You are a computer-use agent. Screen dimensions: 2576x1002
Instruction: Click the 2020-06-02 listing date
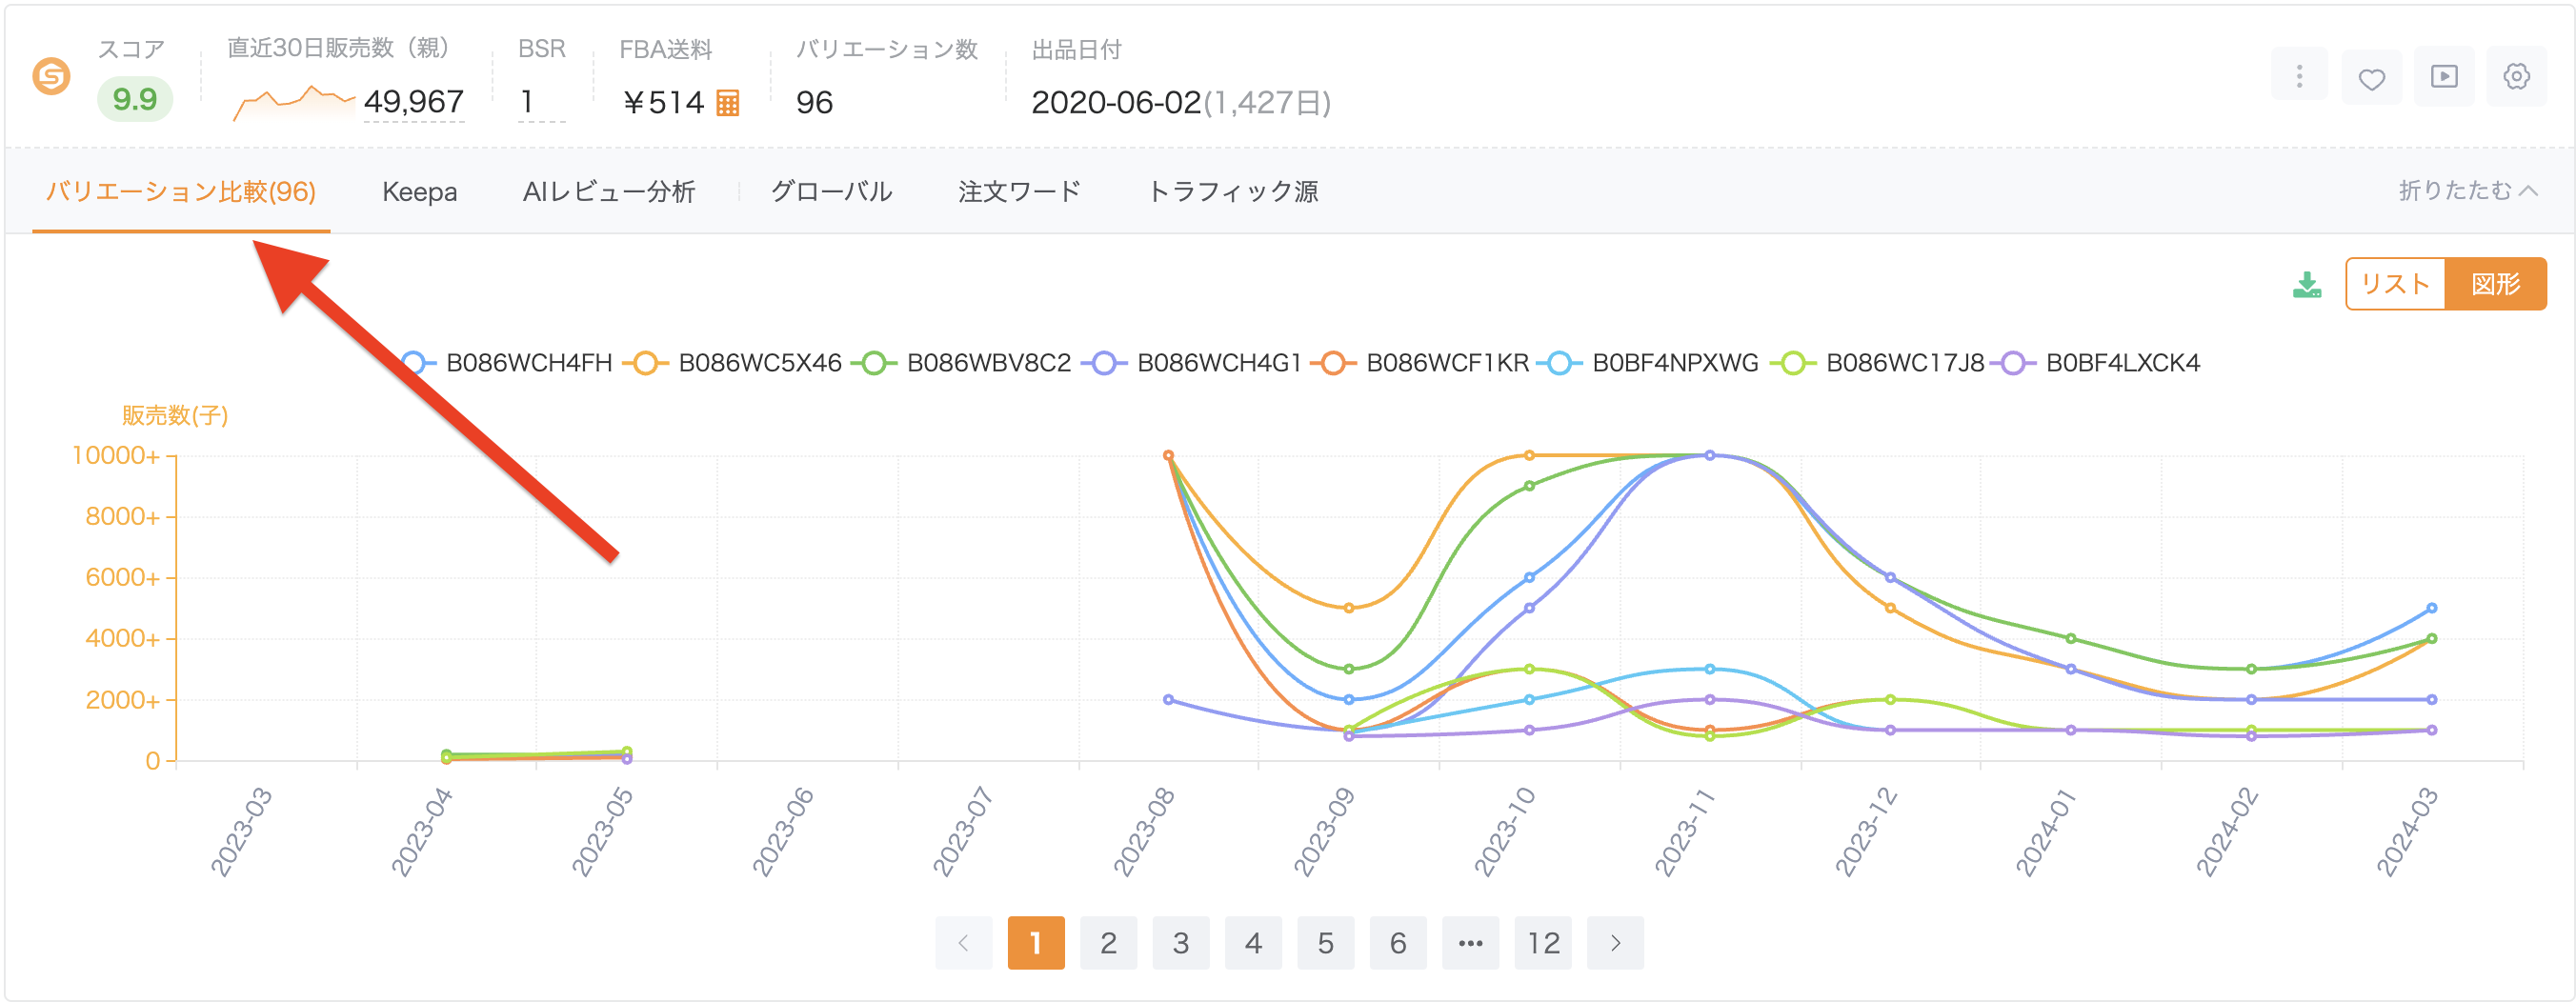1116,102
